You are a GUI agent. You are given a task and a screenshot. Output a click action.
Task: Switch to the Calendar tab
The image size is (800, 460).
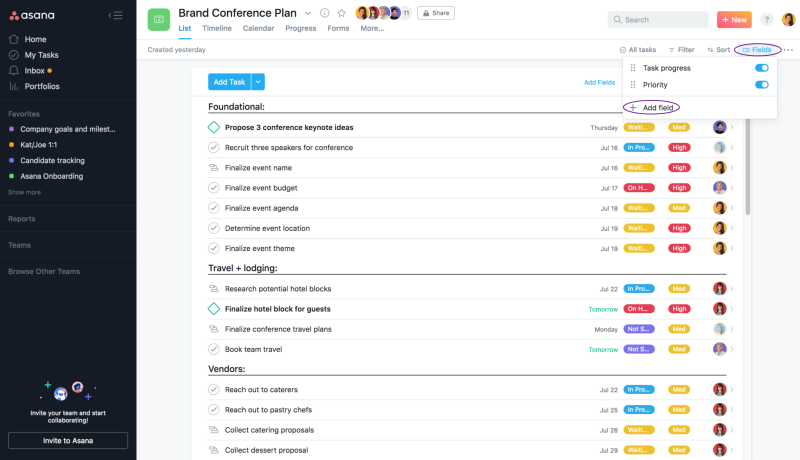(258, 29)
